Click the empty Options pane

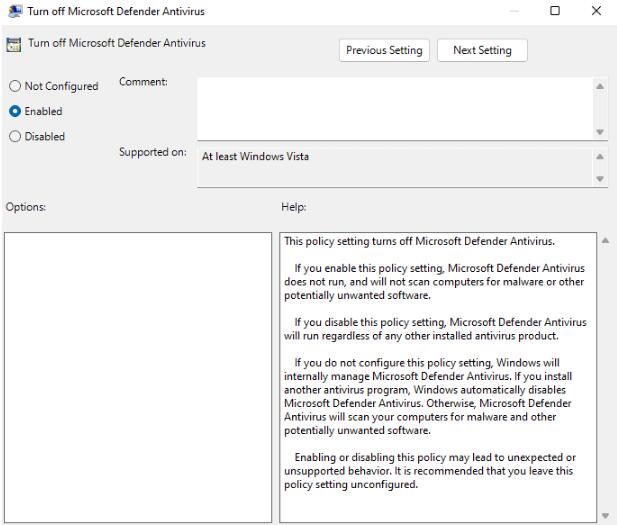(137, 377)
